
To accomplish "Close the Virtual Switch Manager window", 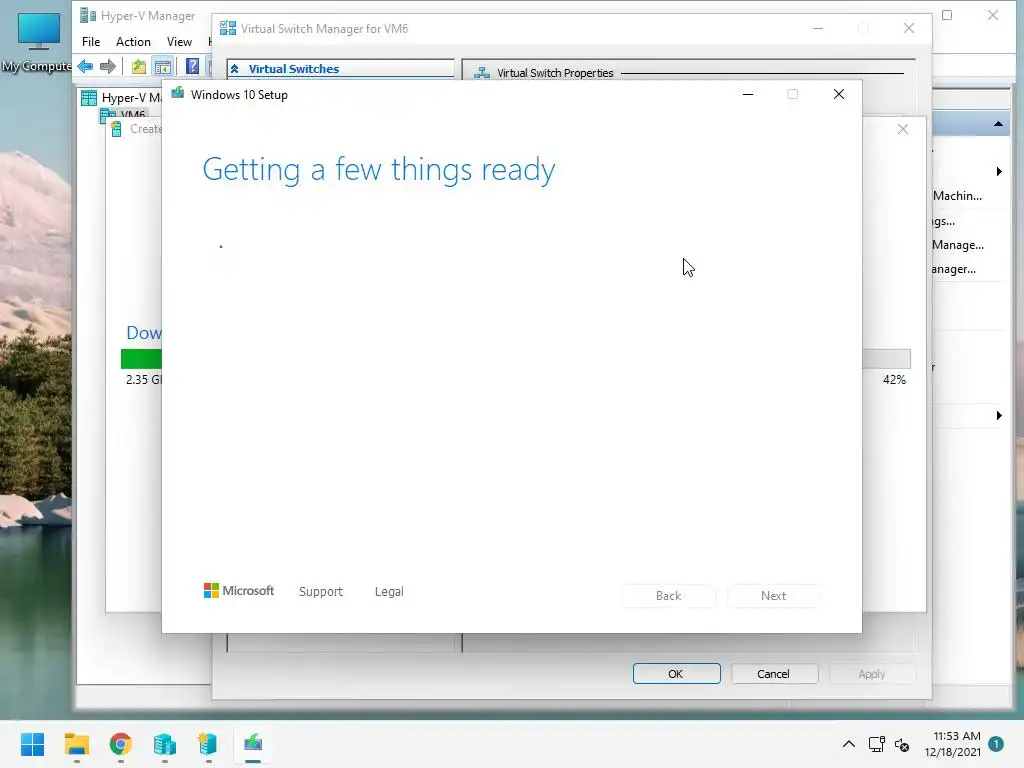I will (908, 28).
